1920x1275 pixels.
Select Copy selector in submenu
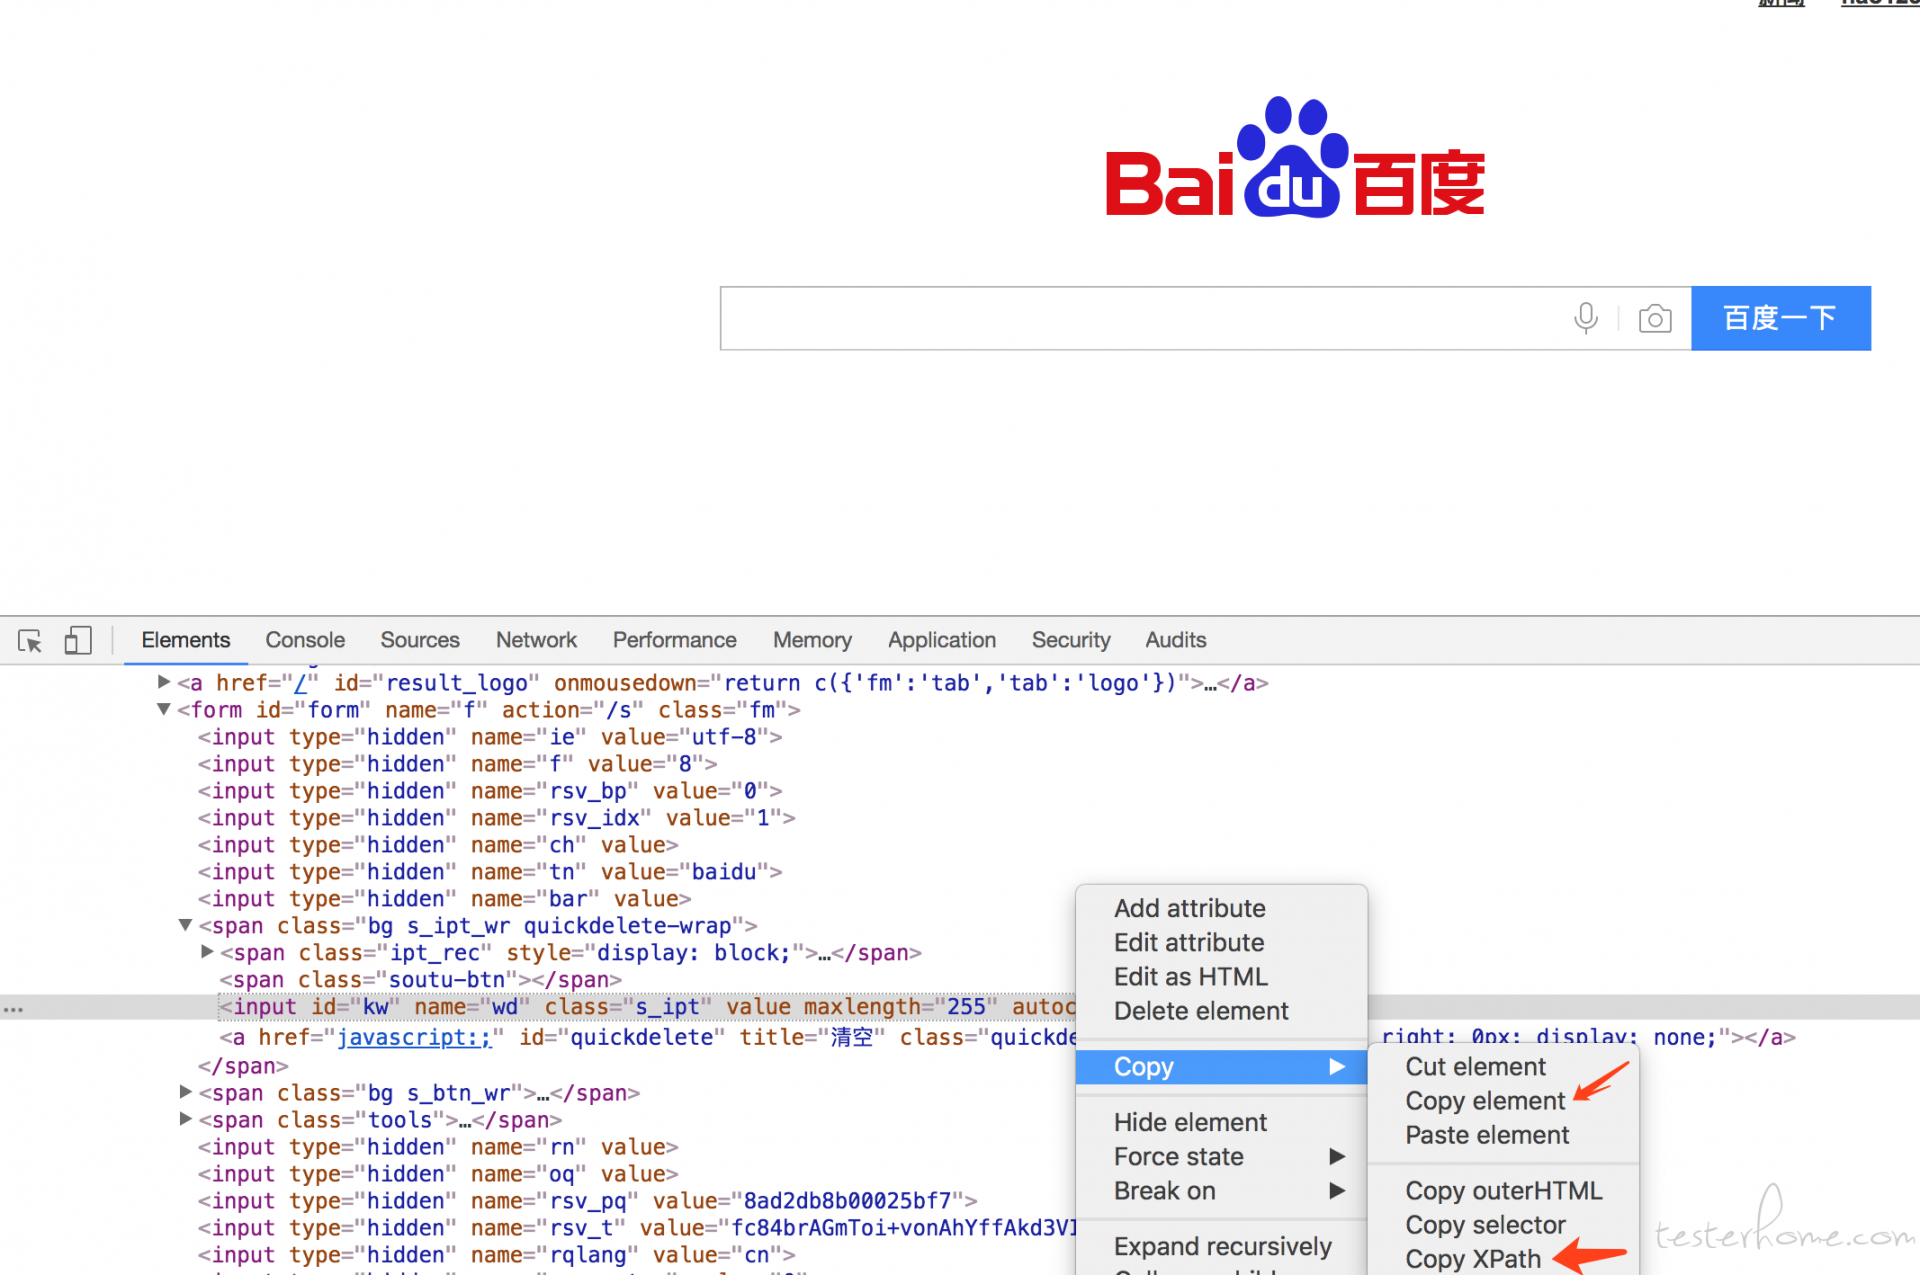tap(1485, 1225)
